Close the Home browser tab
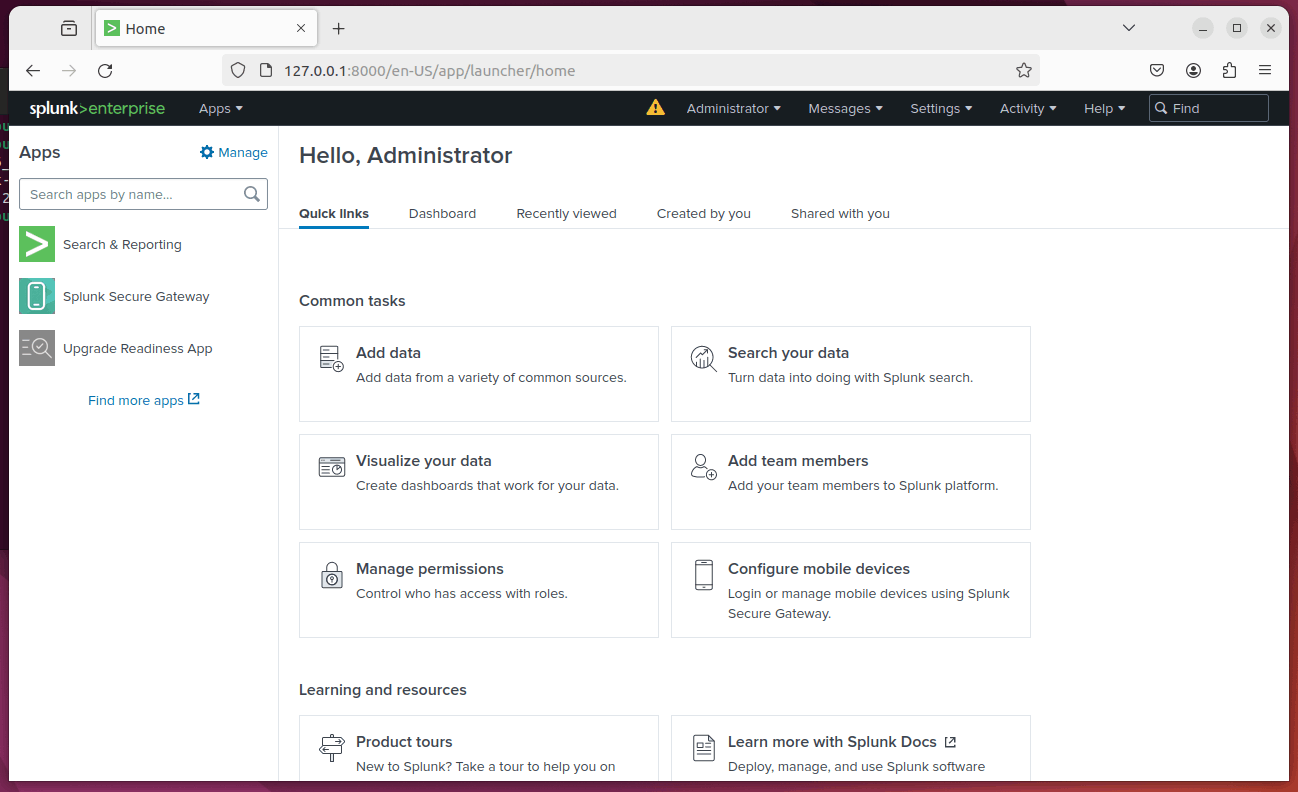This screenshot has width=1298, height=792. click(301, 29)
